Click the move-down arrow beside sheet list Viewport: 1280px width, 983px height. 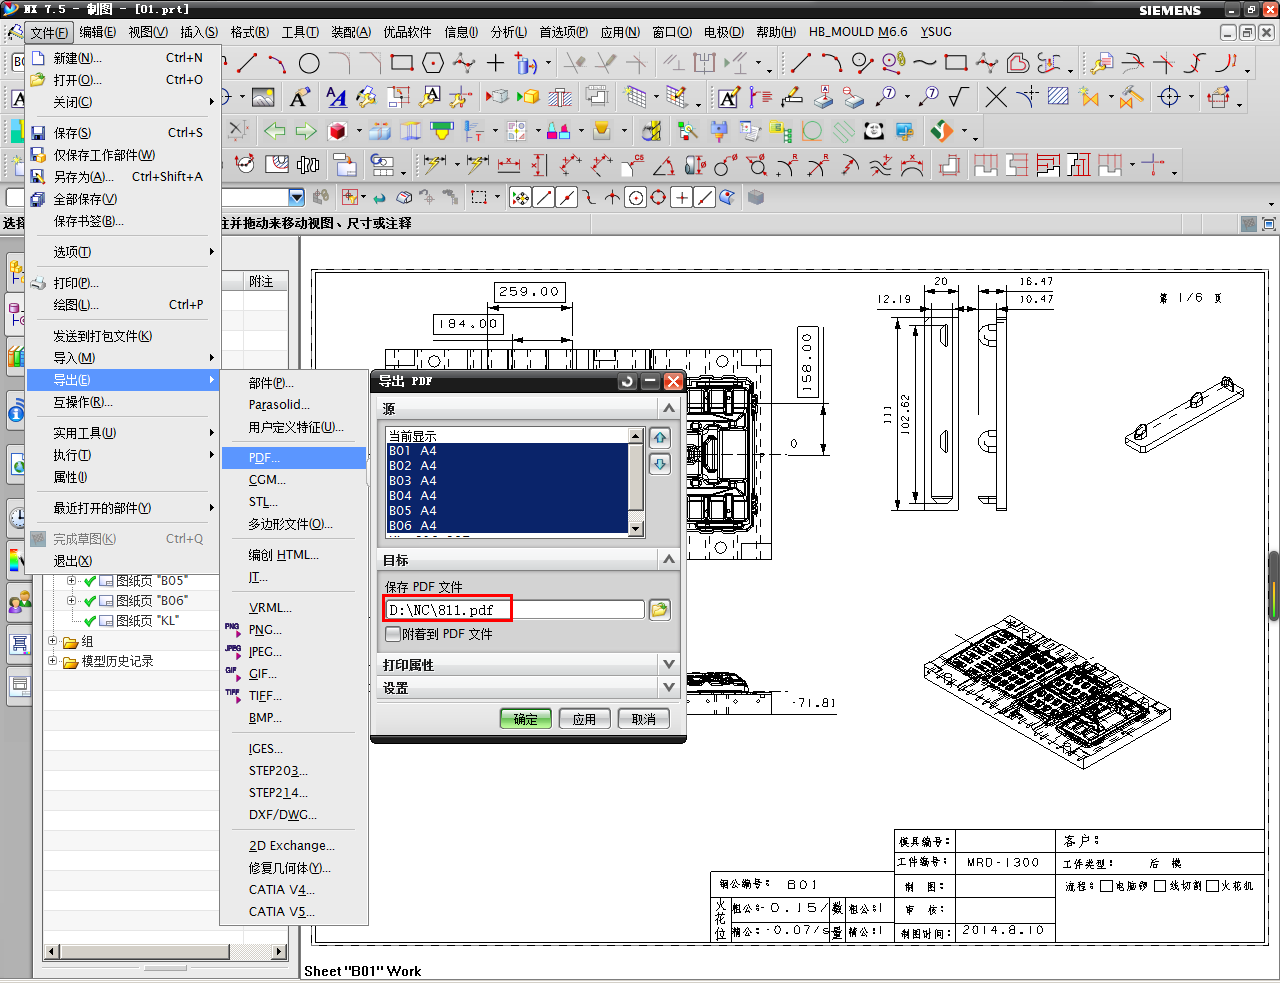click(660, 464)
